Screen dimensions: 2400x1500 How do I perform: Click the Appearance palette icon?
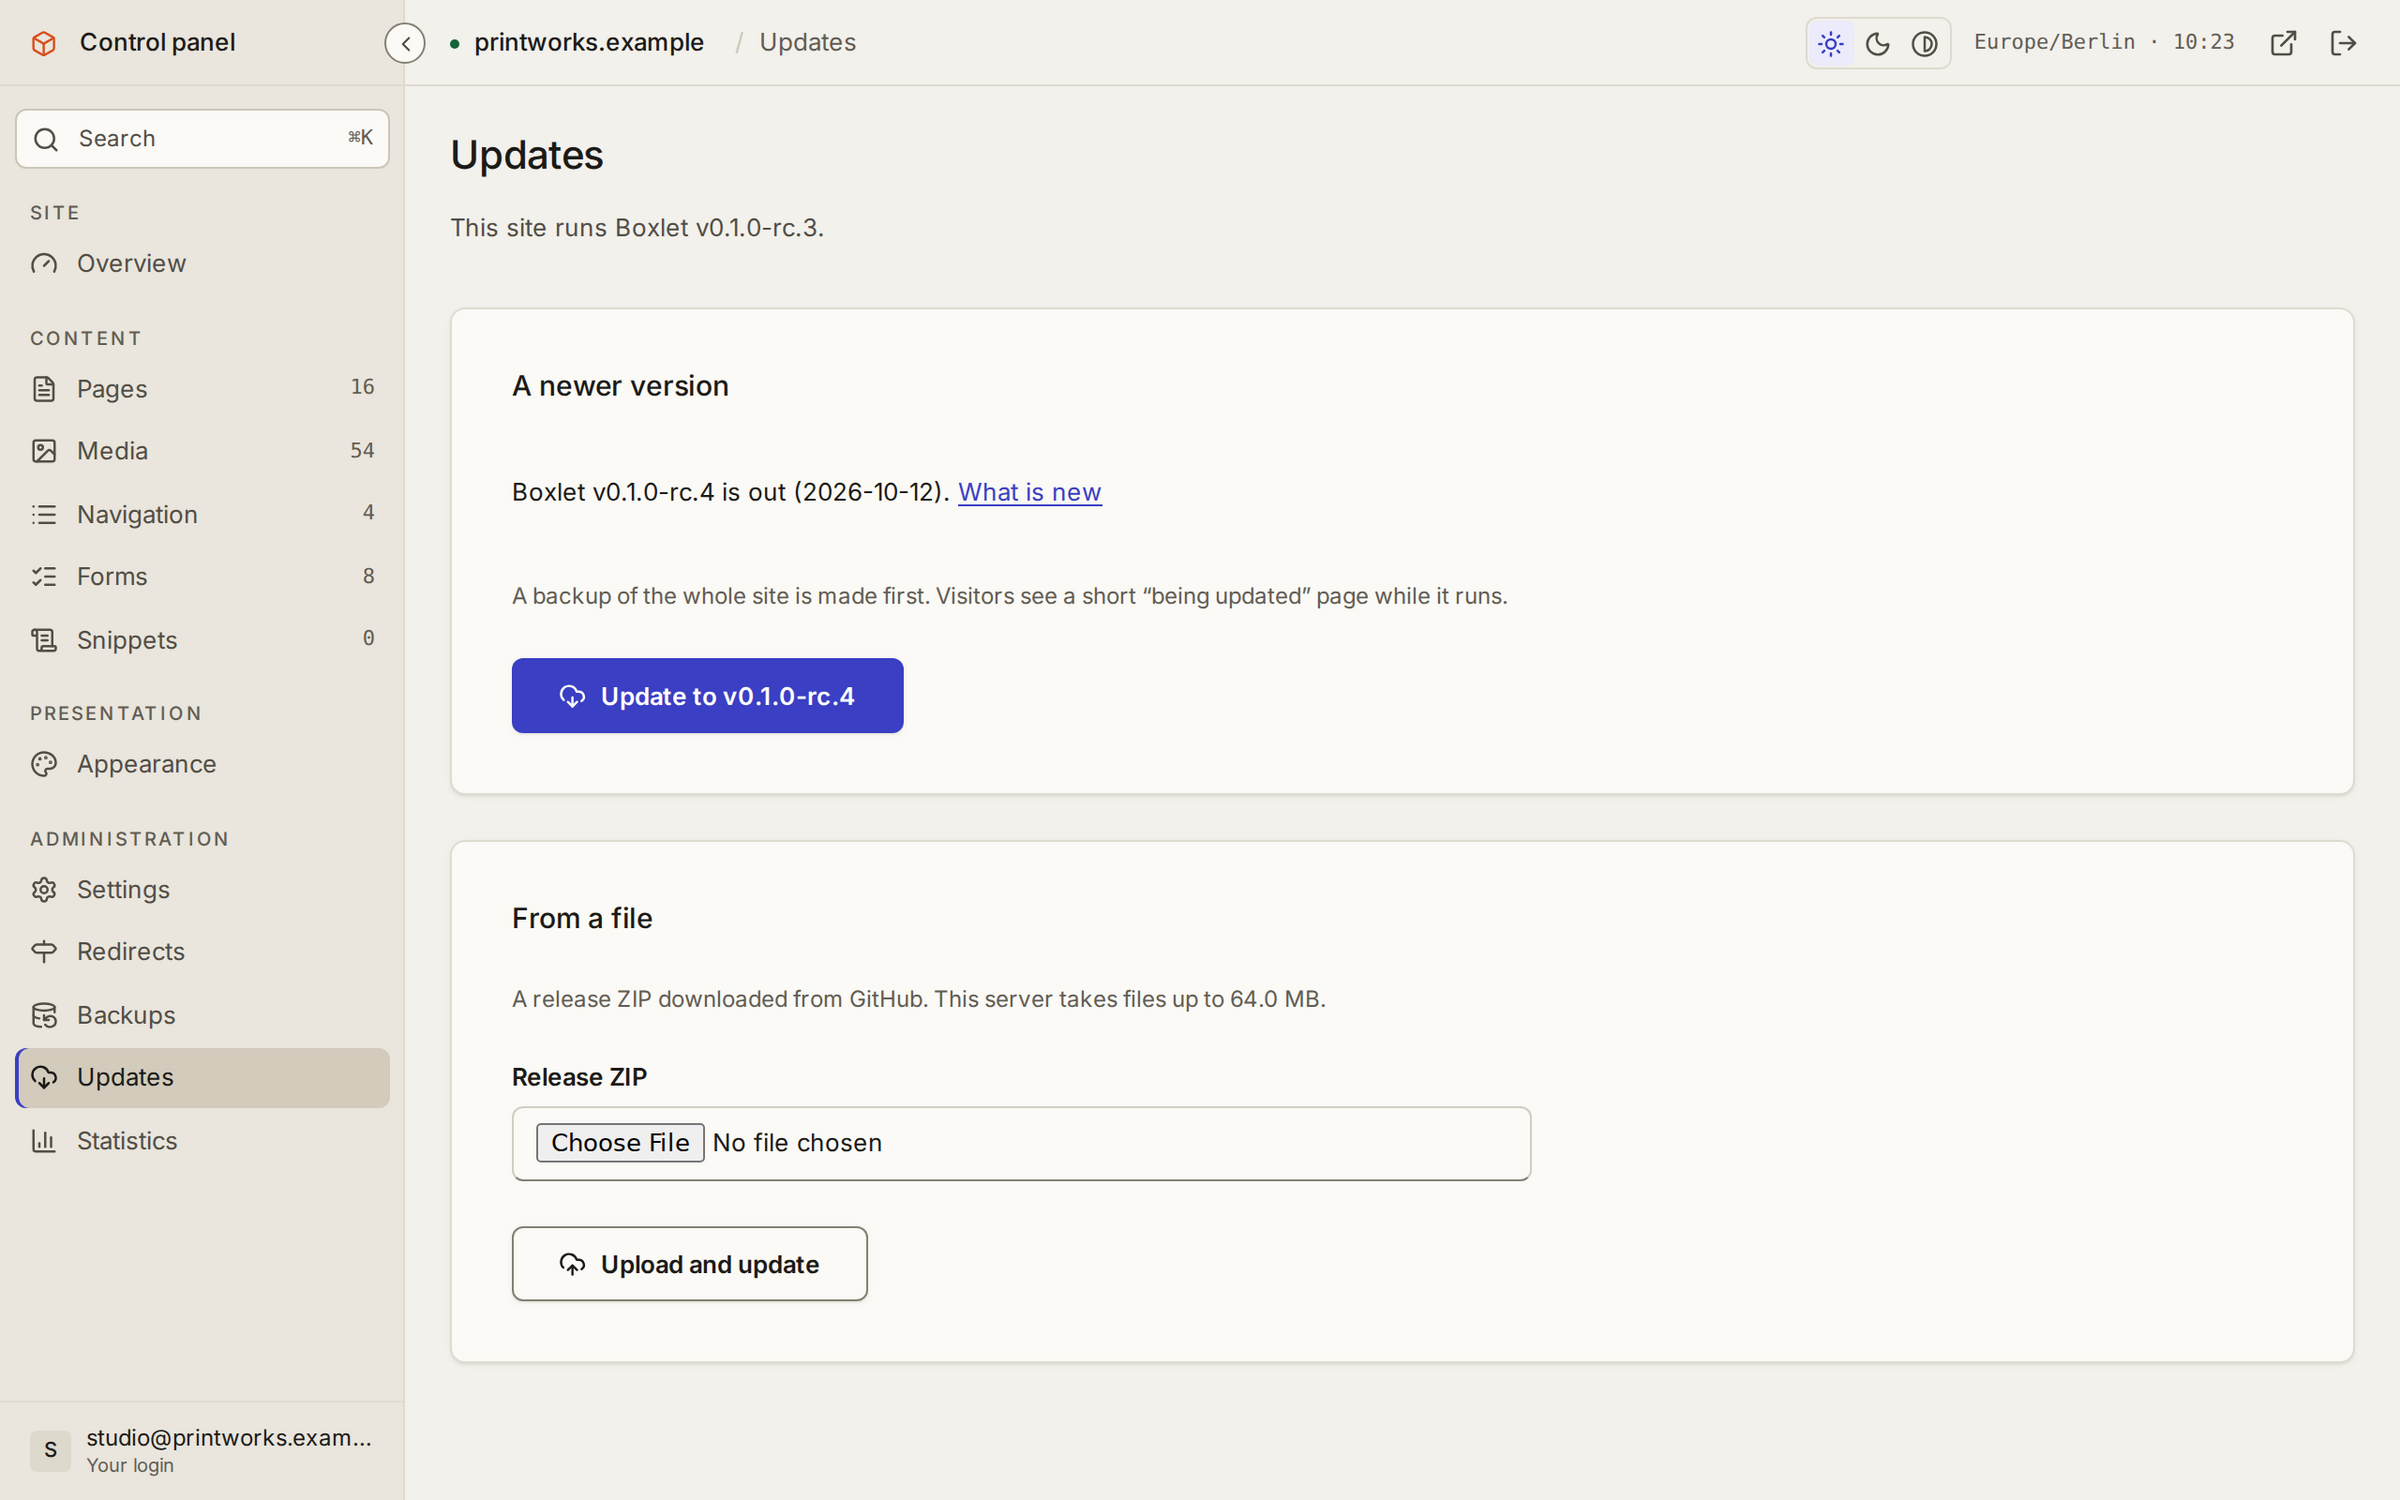tap(44, 764)
